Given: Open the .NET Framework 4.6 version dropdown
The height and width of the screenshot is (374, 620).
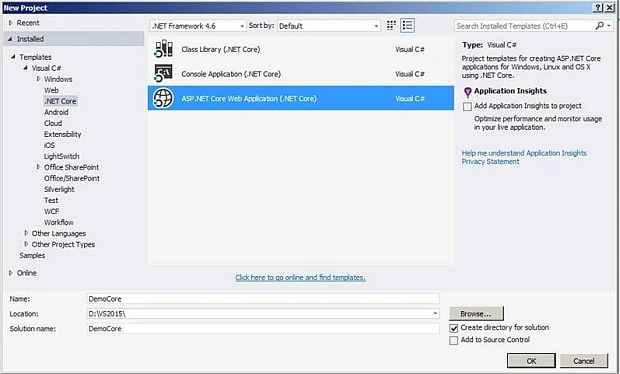Looking at the screenshot, I should pyautogui.click(x=198, y=26).
